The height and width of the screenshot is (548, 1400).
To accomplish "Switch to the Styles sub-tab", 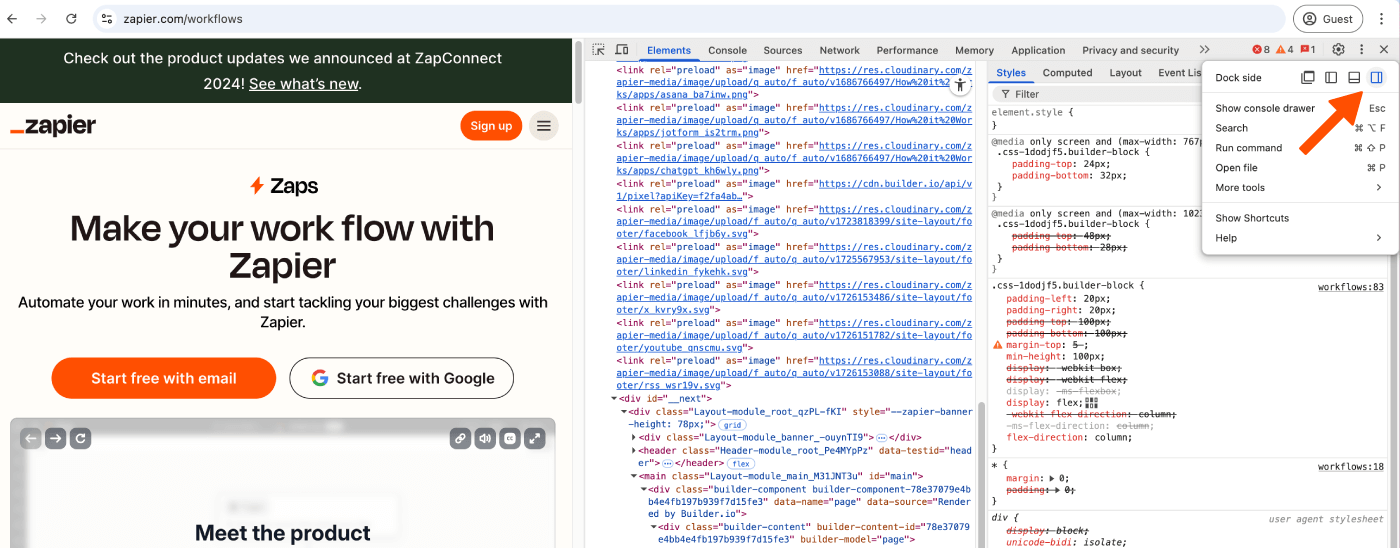I will (1011, 73).
